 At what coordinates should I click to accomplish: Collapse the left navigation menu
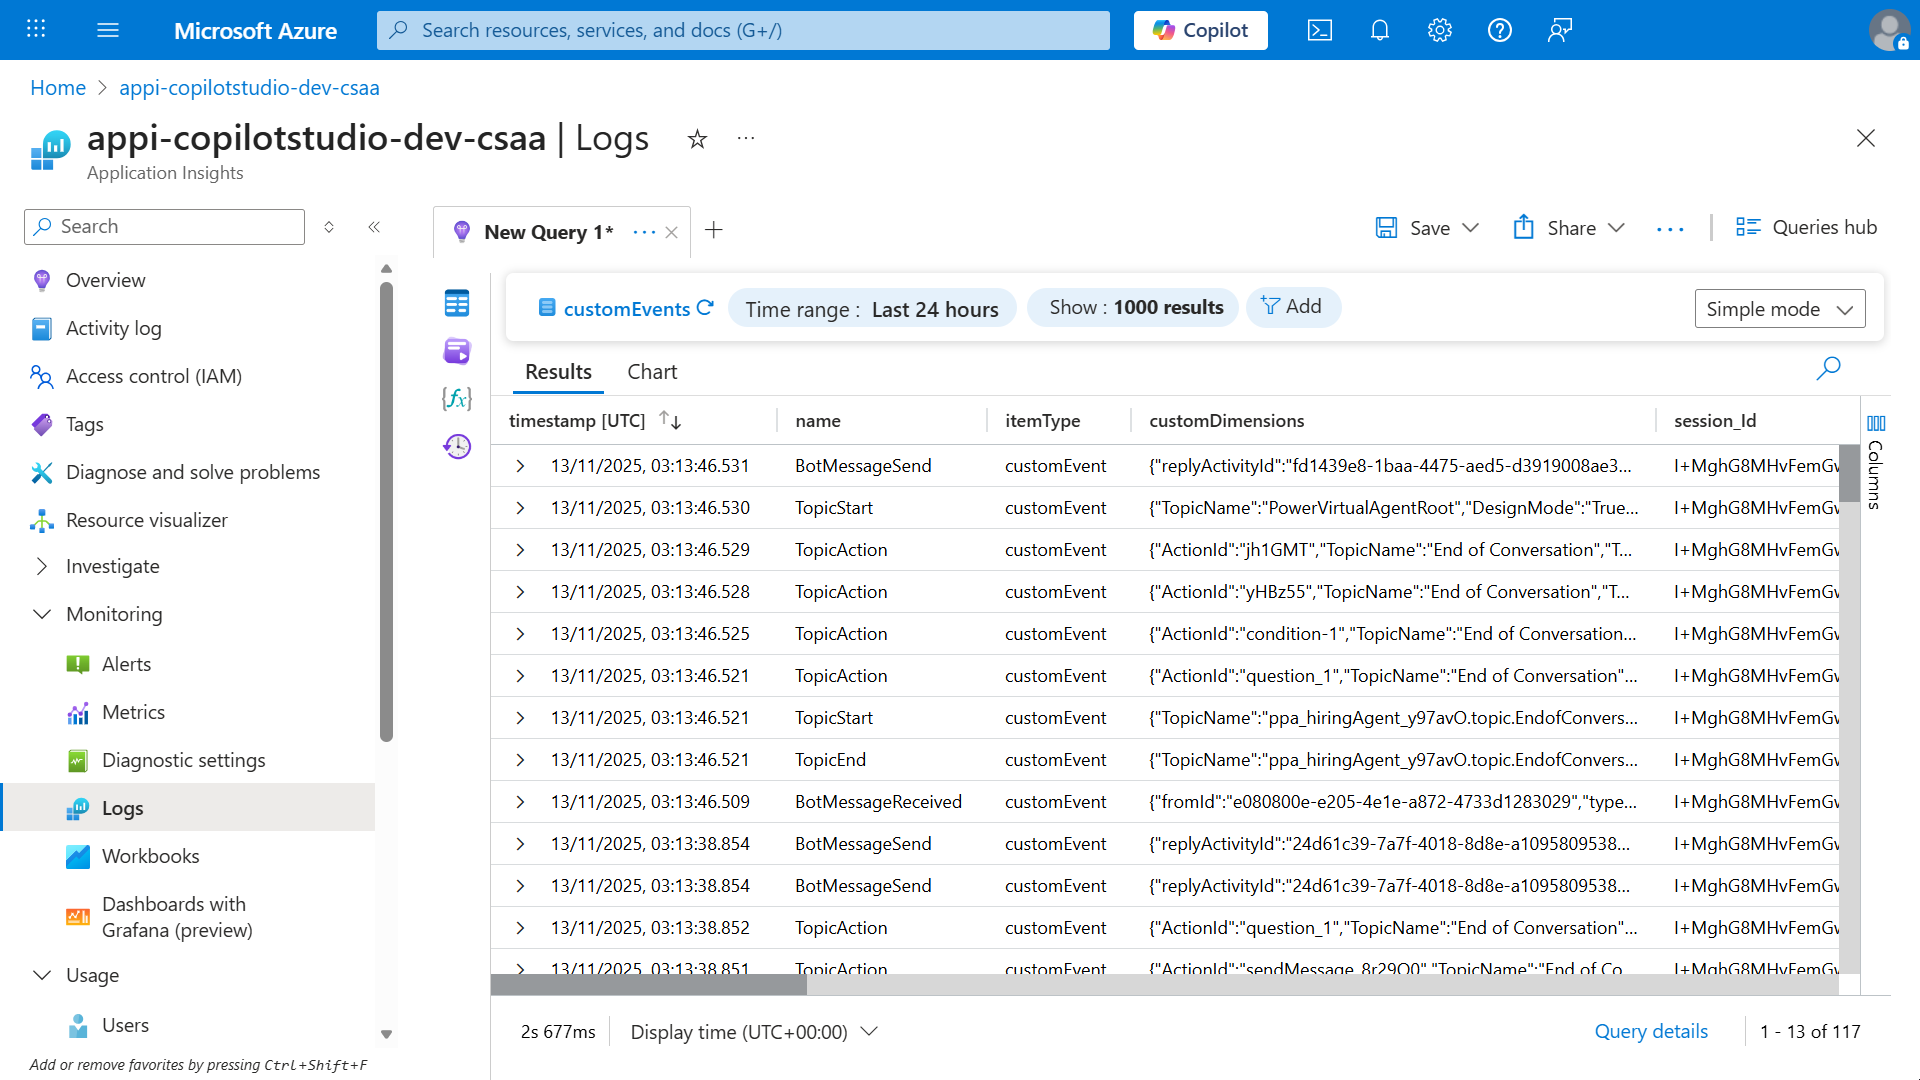tap(374, 227)
